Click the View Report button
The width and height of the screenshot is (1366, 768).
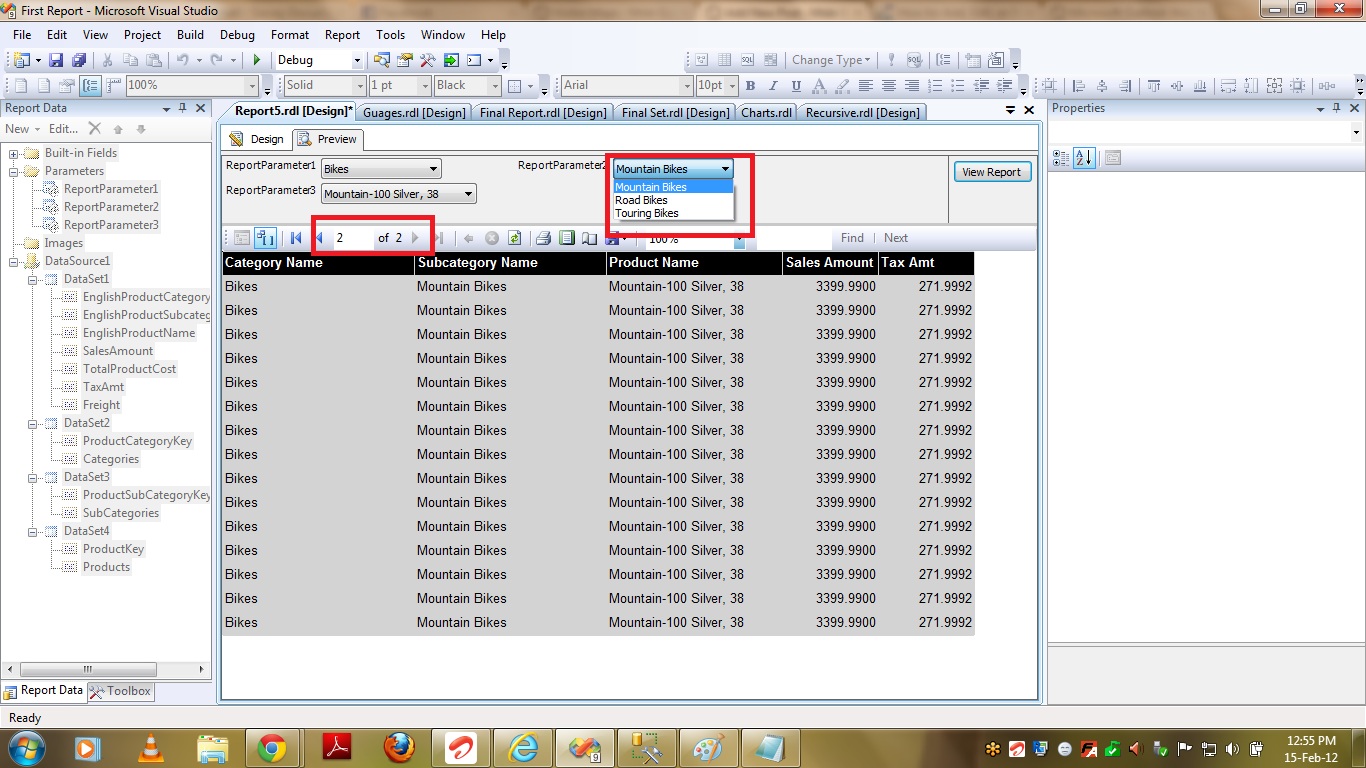[x=990, y=172]
